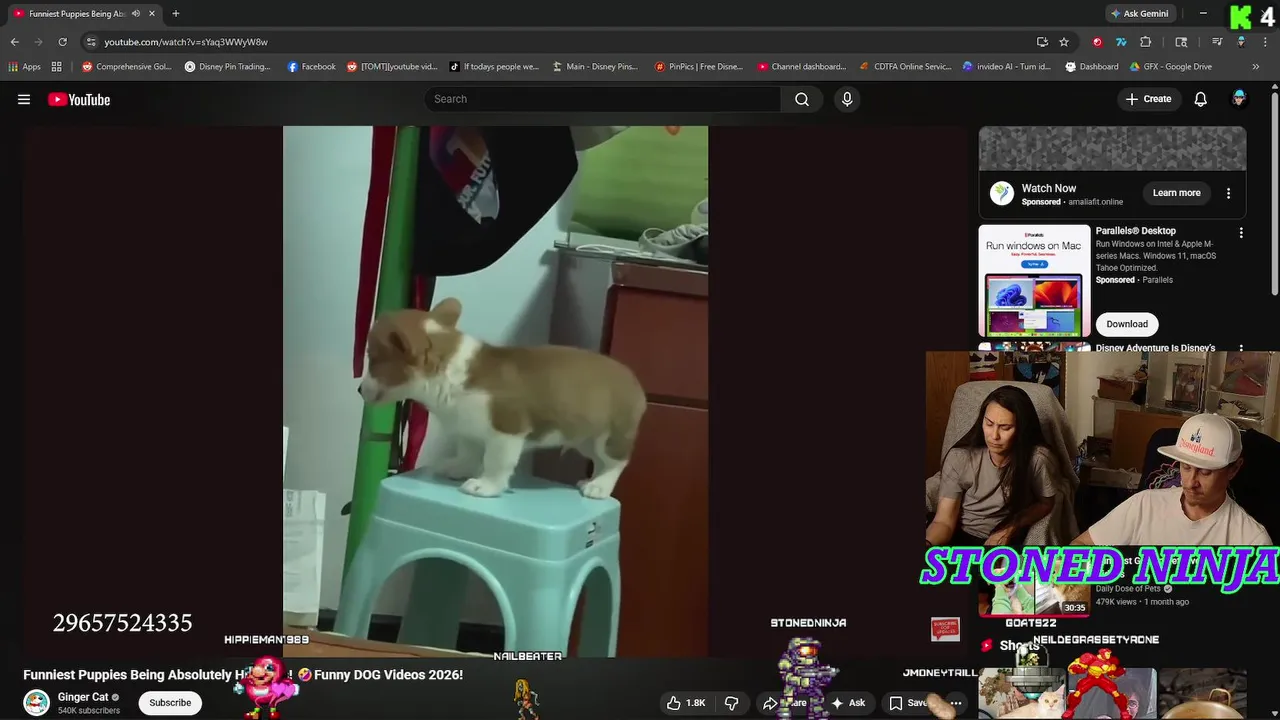Open the Facebook bookmark
Screen dimensions: 1280x720
[x=311, y=67]
